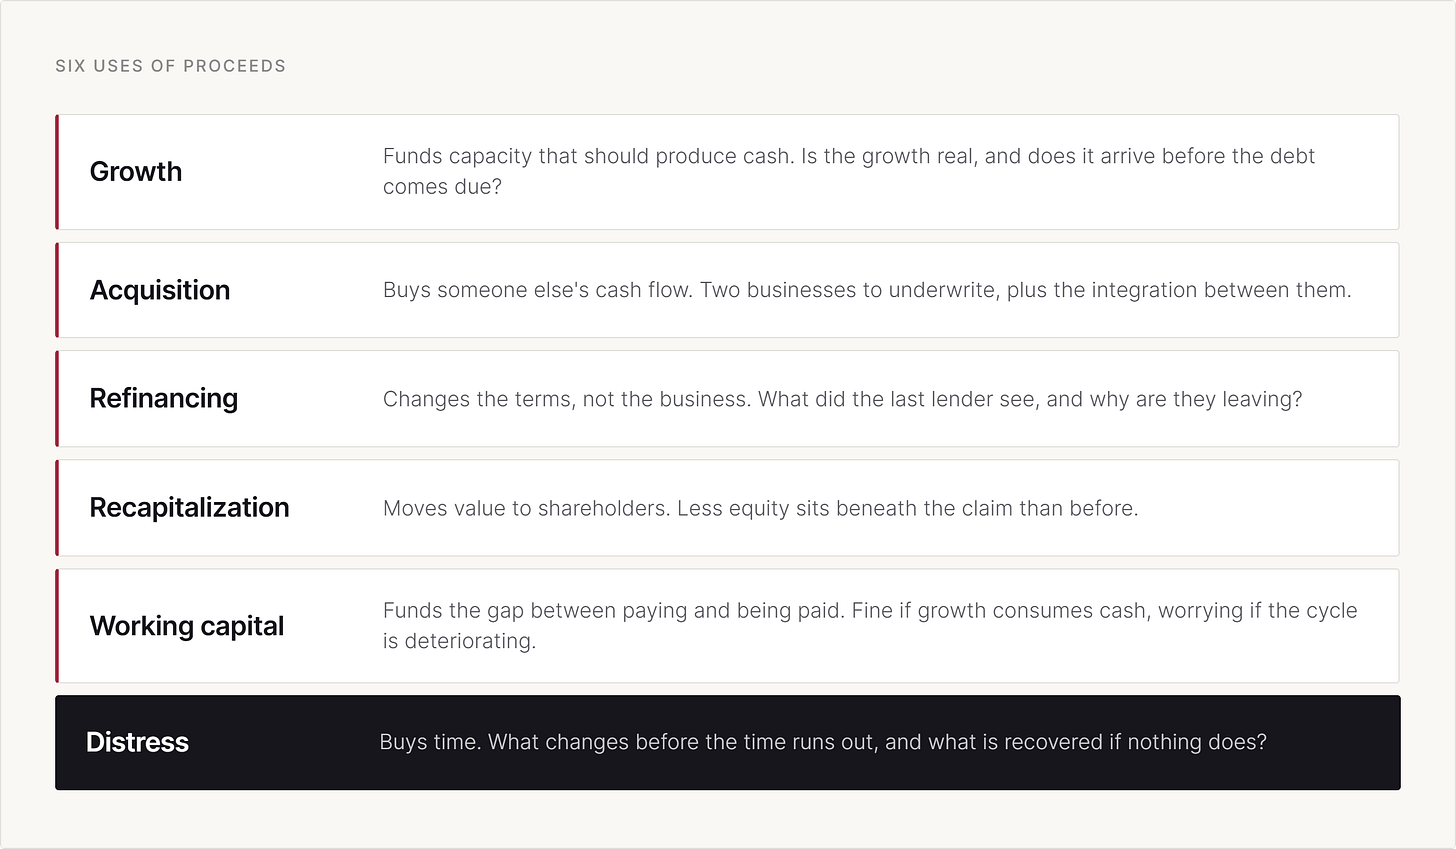Viewport: 1456px width, 849px height.
Task: Select the Distress heading in dark row
Action: (x=137, y=742)
